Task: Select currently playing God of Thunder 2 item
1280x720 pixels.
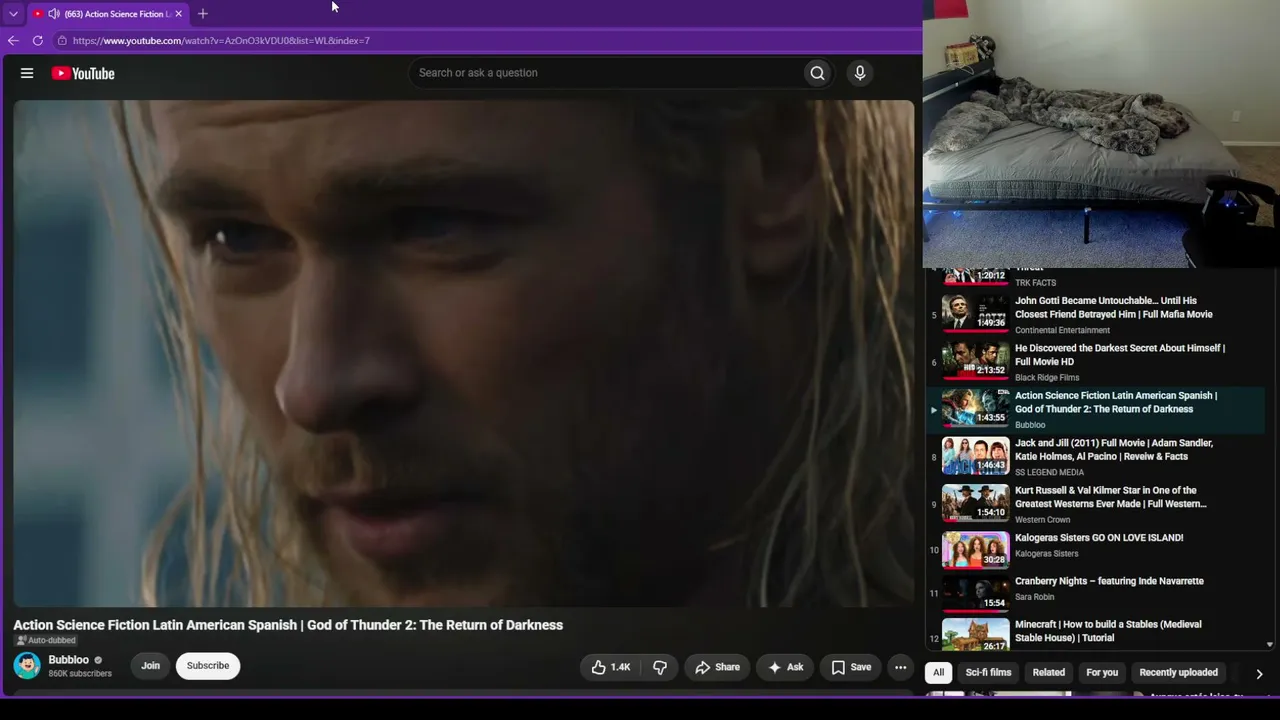Action: 1096,410
